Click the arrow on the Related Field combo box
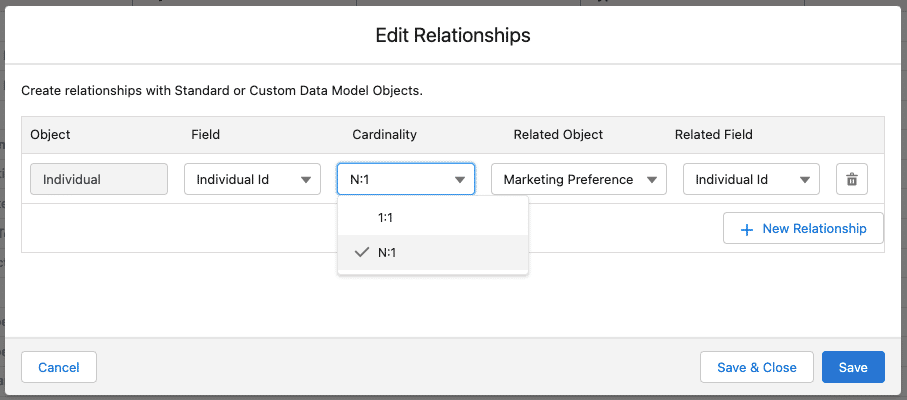Screen dimensions: 907x400 pos(805,180)
